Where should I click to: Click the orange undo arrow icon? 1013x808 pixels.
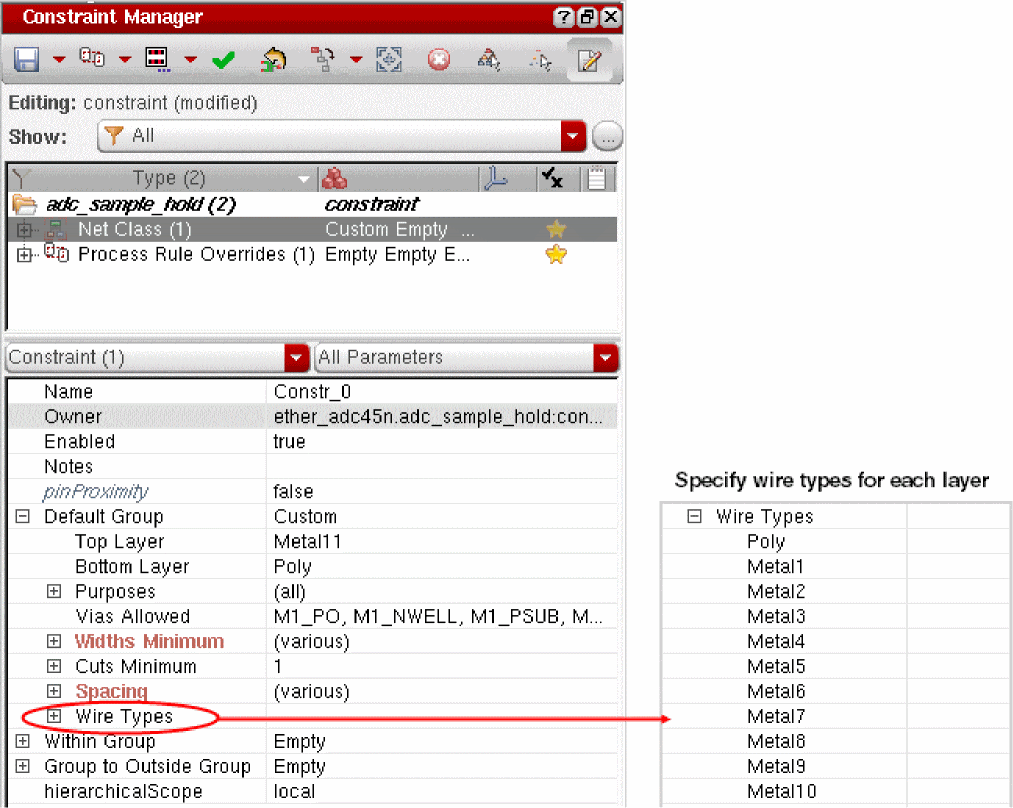tap(273, 59)
